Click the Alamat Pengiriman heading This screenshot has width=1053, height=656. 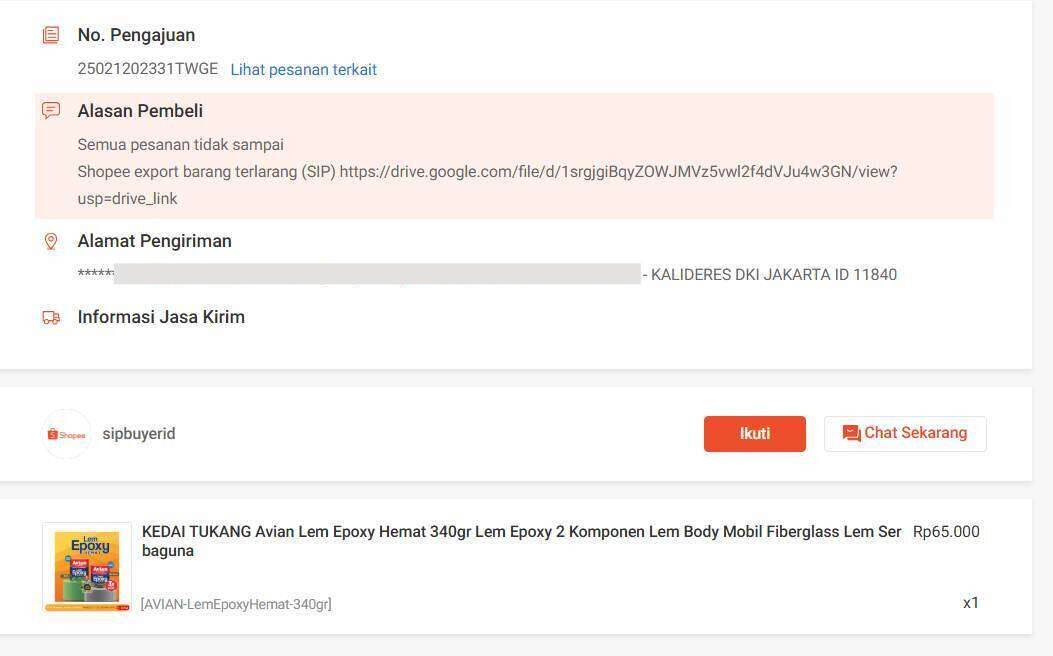pyautogui.click(x=154, y=241)
